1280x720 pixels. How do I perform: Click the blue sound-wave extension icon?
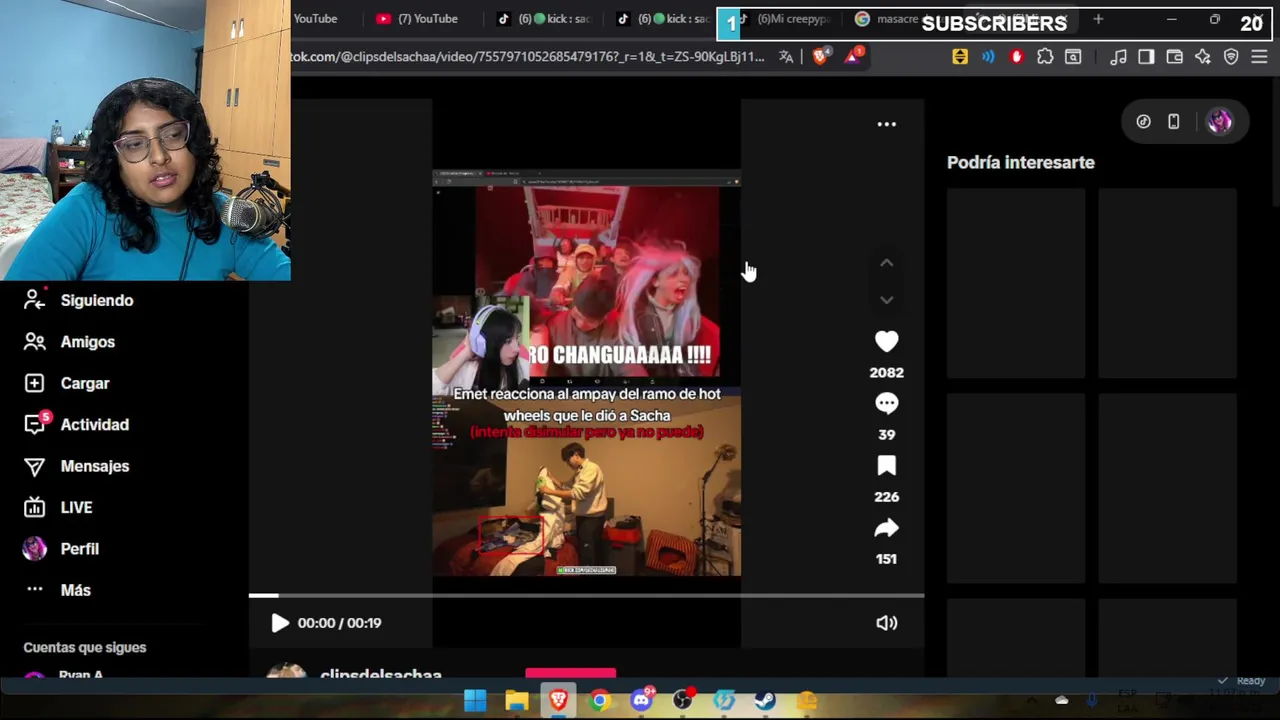(x=988, y=57)
